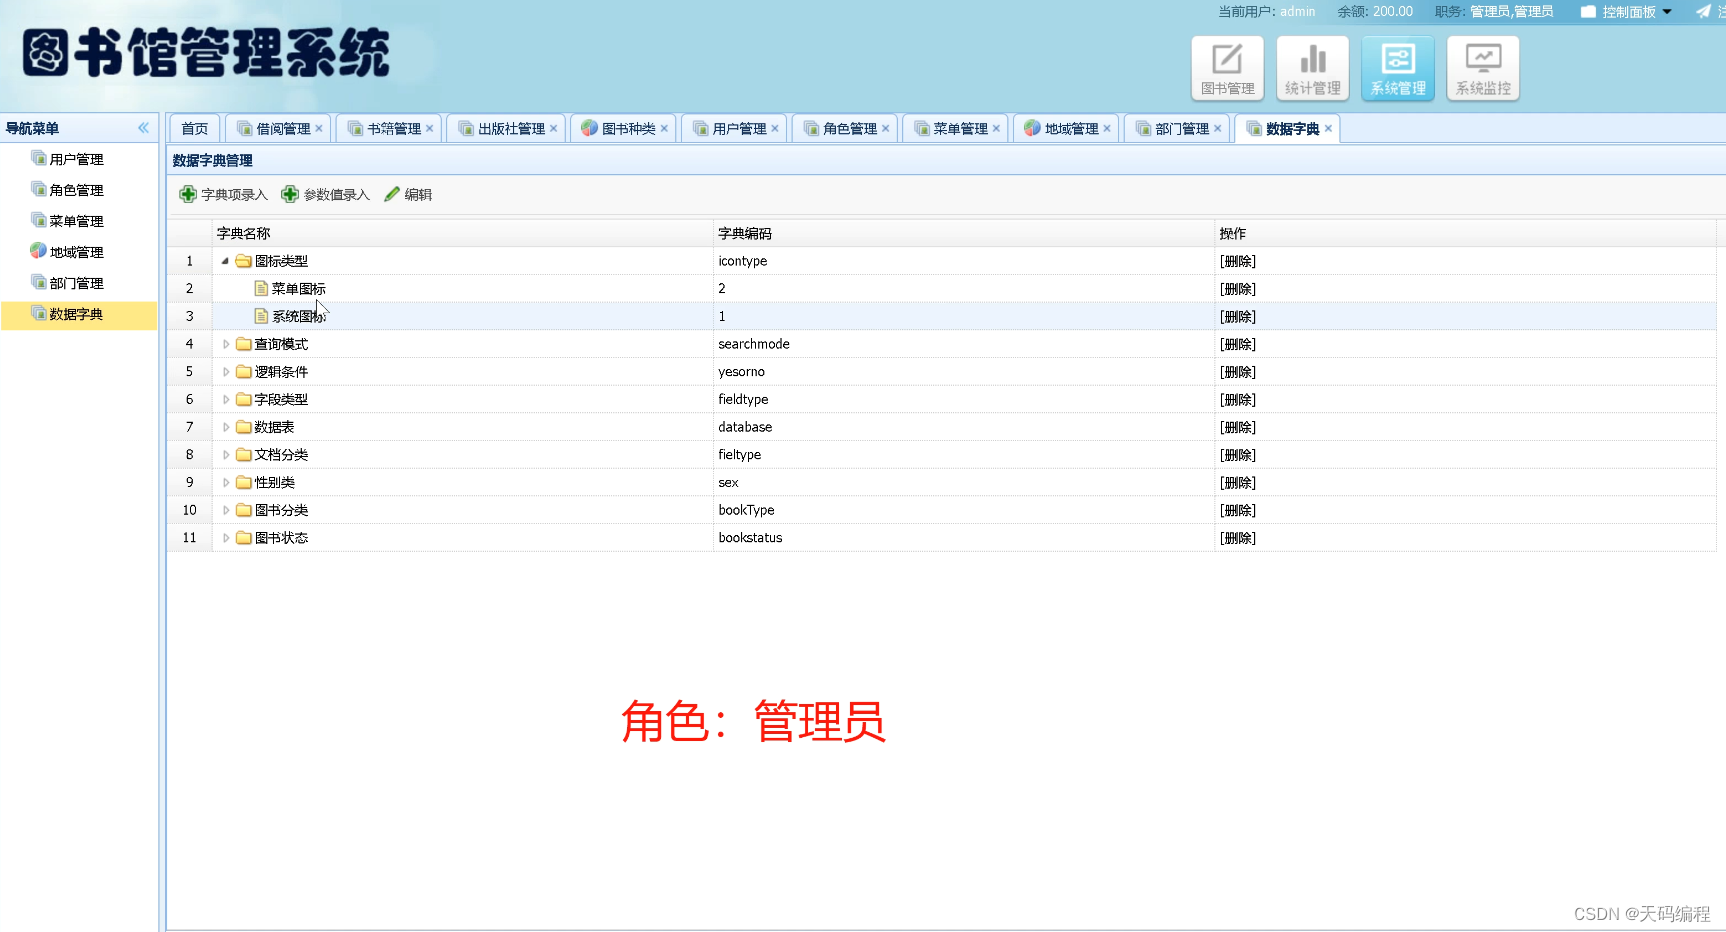The height and width of the screenshot is (932, 1726).
Task: Delete the searchmode row
Action: (x=1238, y=344)
